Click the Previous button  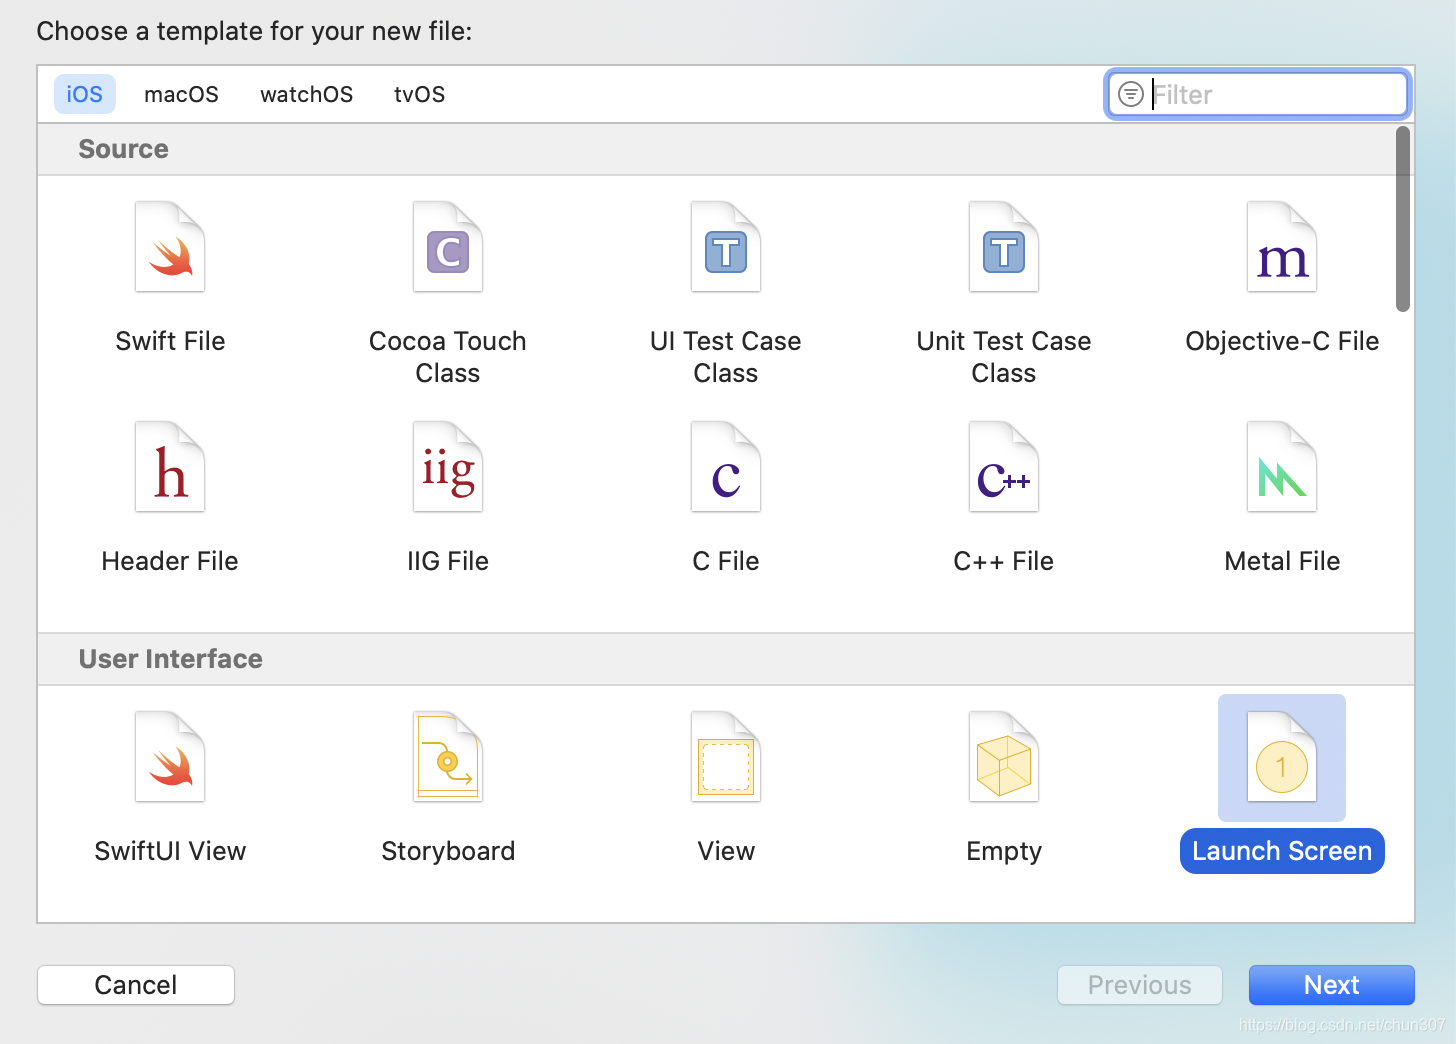pyautogui.click(x=1140, y=985)
